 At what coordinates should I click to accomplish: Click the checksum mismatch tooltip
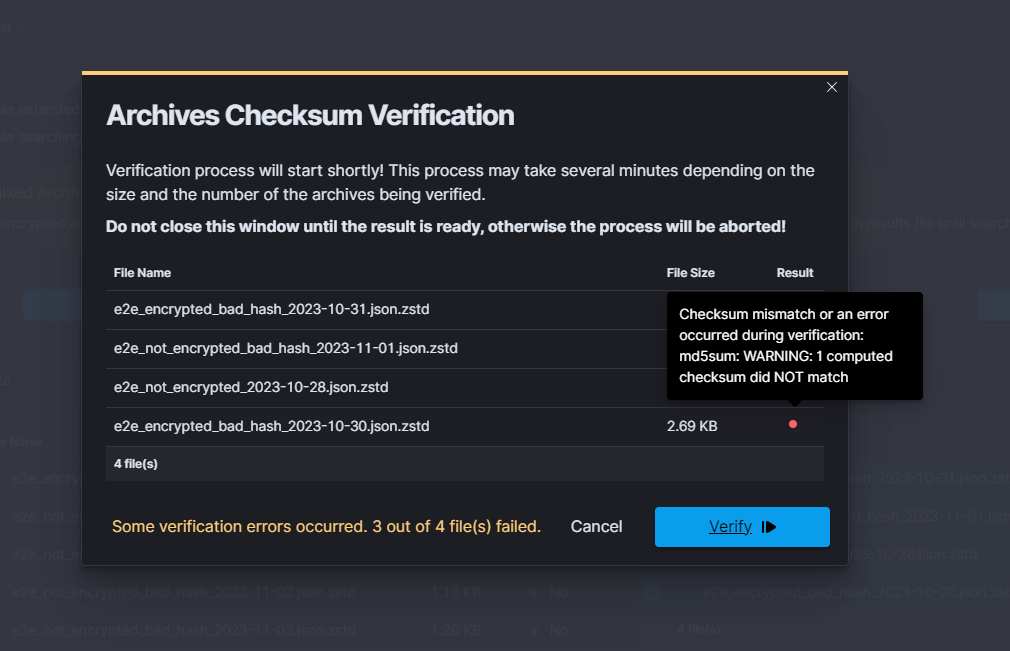(794, 346)
